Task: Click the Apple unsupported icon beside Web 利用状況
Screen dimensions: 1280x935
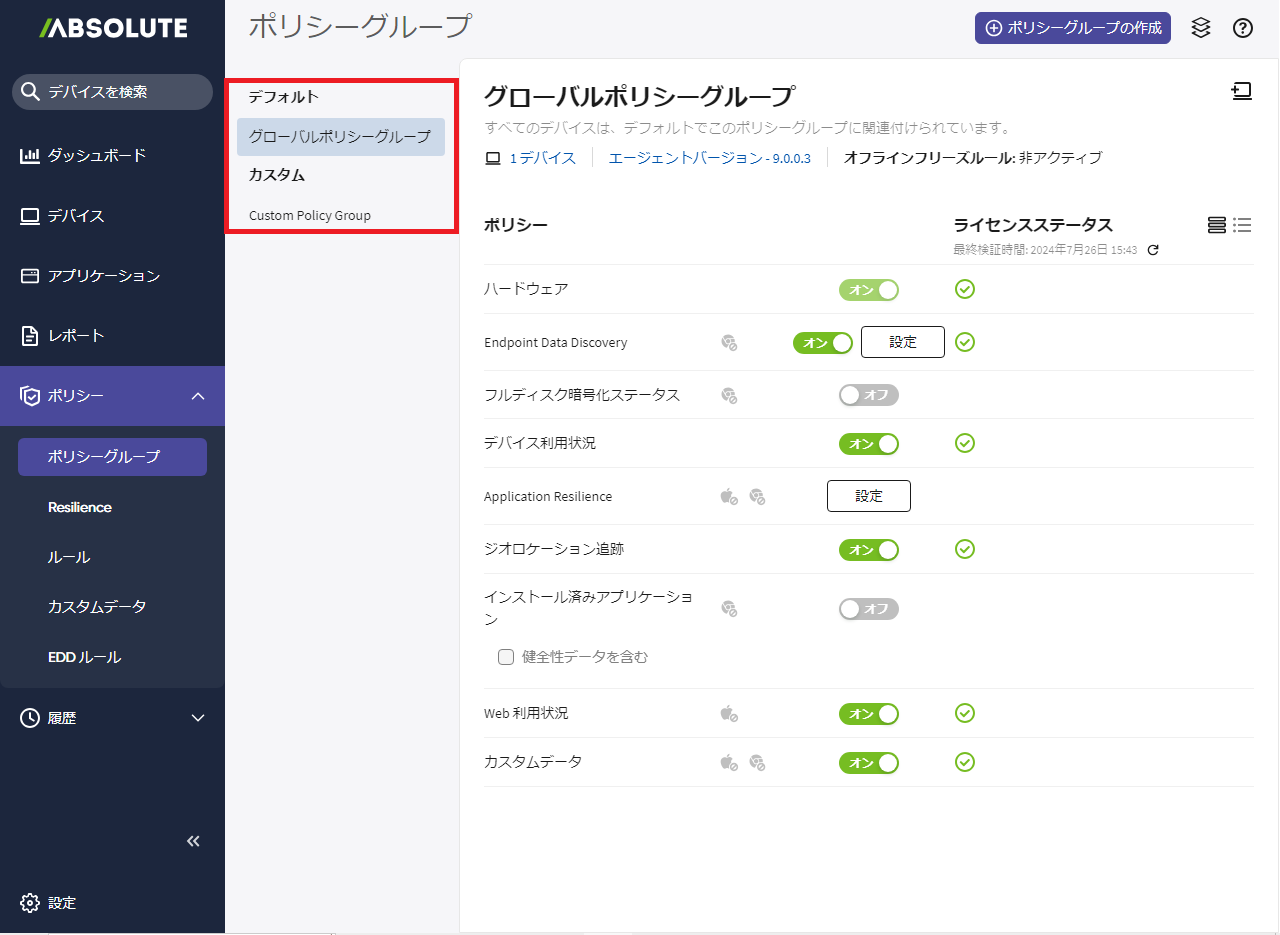Action: (729, 713)
